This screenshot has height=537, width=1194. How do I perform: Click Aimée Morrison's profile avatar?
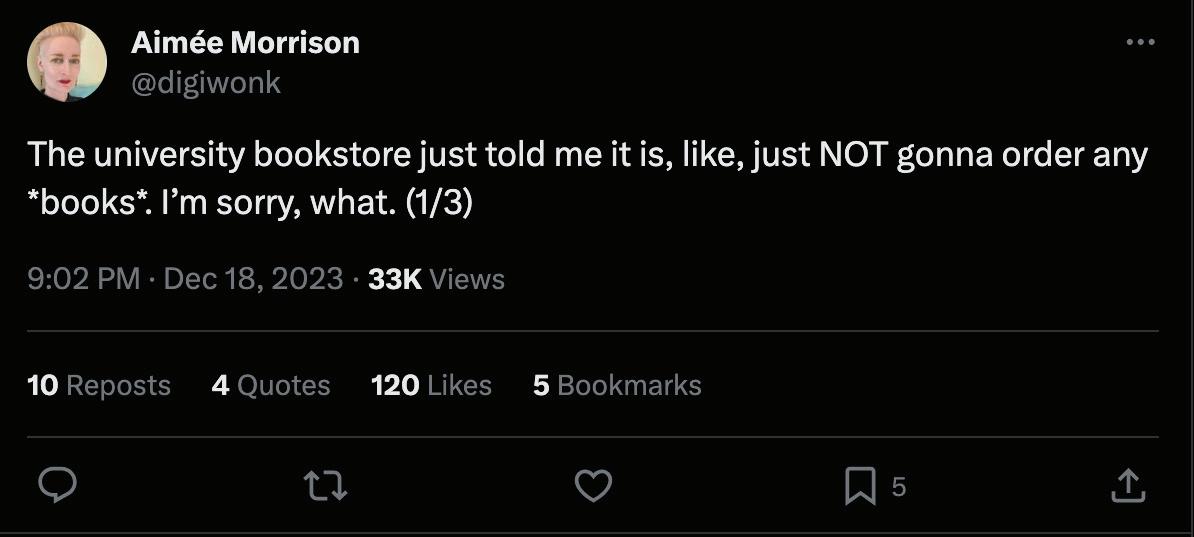pos(67,62)
